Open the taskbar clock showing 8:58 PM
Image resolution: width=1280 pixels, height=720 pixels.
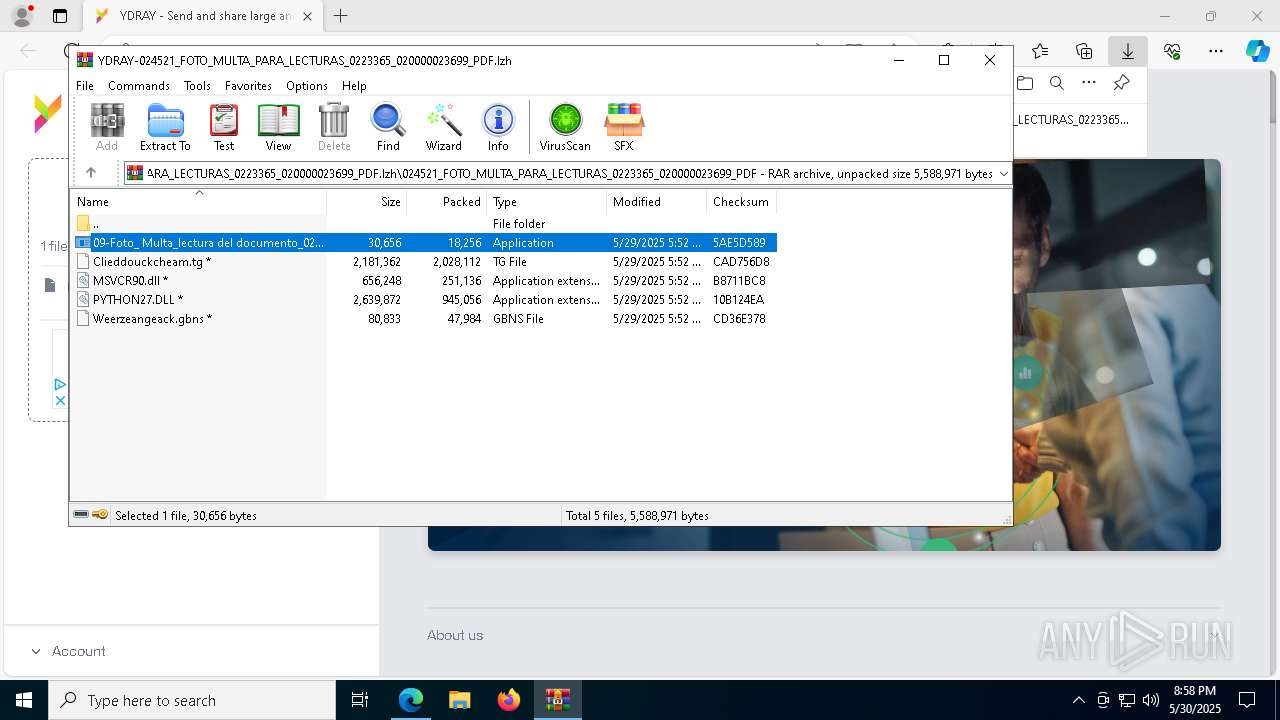pos(1196,700)
